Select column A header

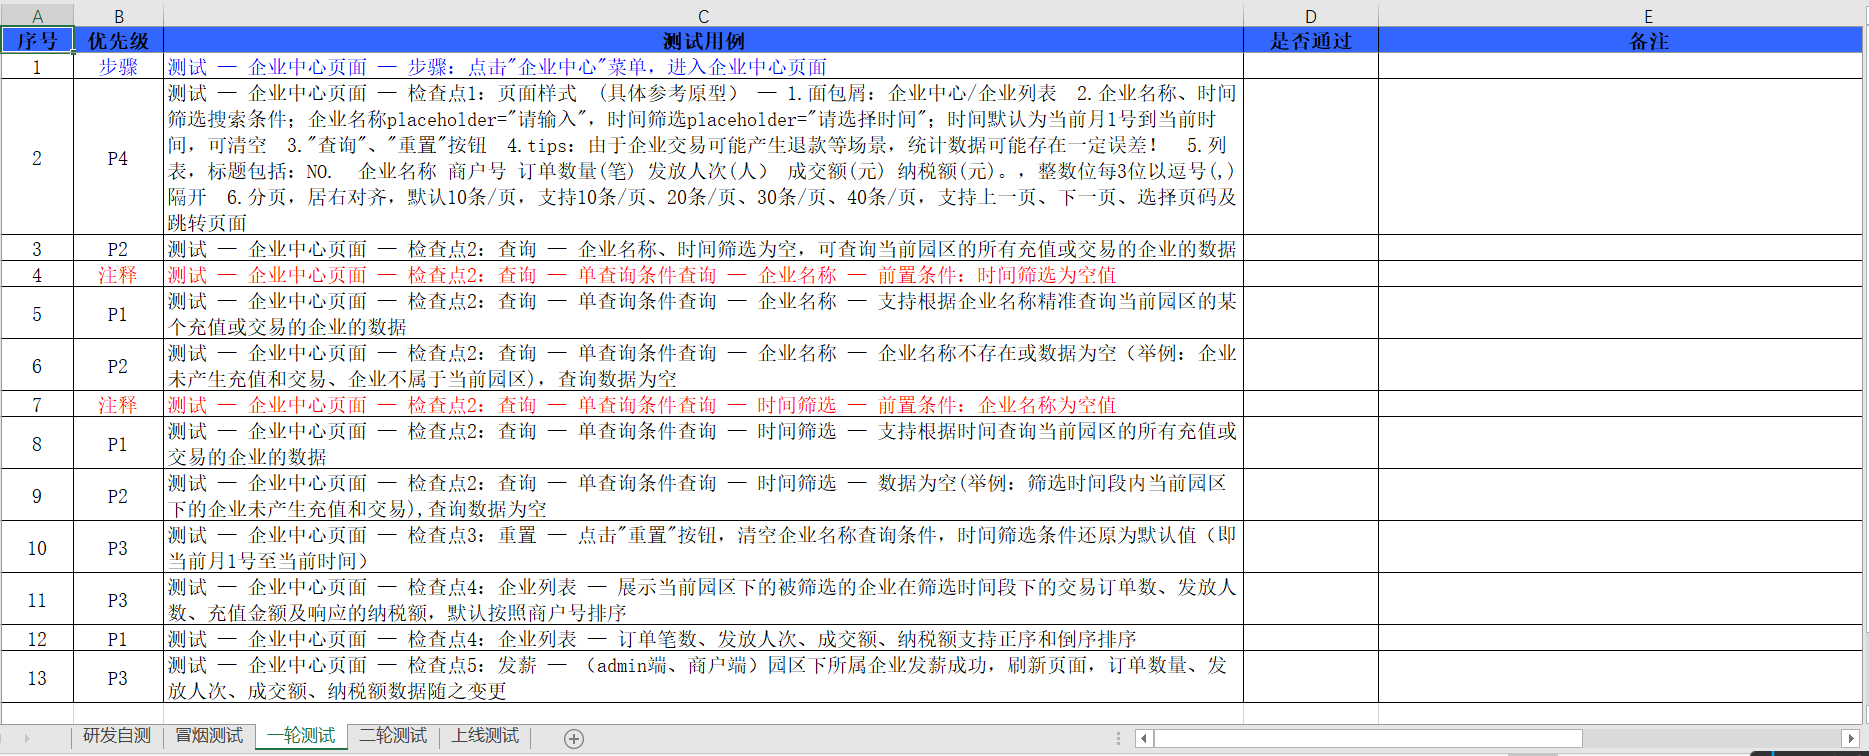point(37,16)
